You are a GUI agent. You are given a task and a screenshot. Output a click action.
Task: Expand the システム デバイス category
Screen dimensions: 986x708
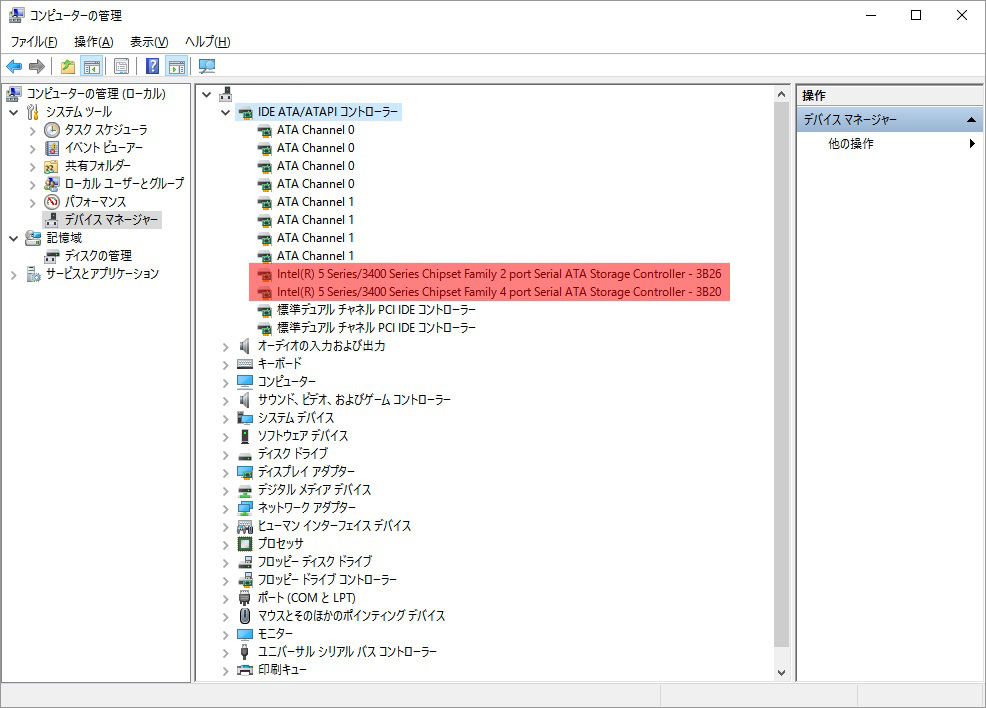225,419
